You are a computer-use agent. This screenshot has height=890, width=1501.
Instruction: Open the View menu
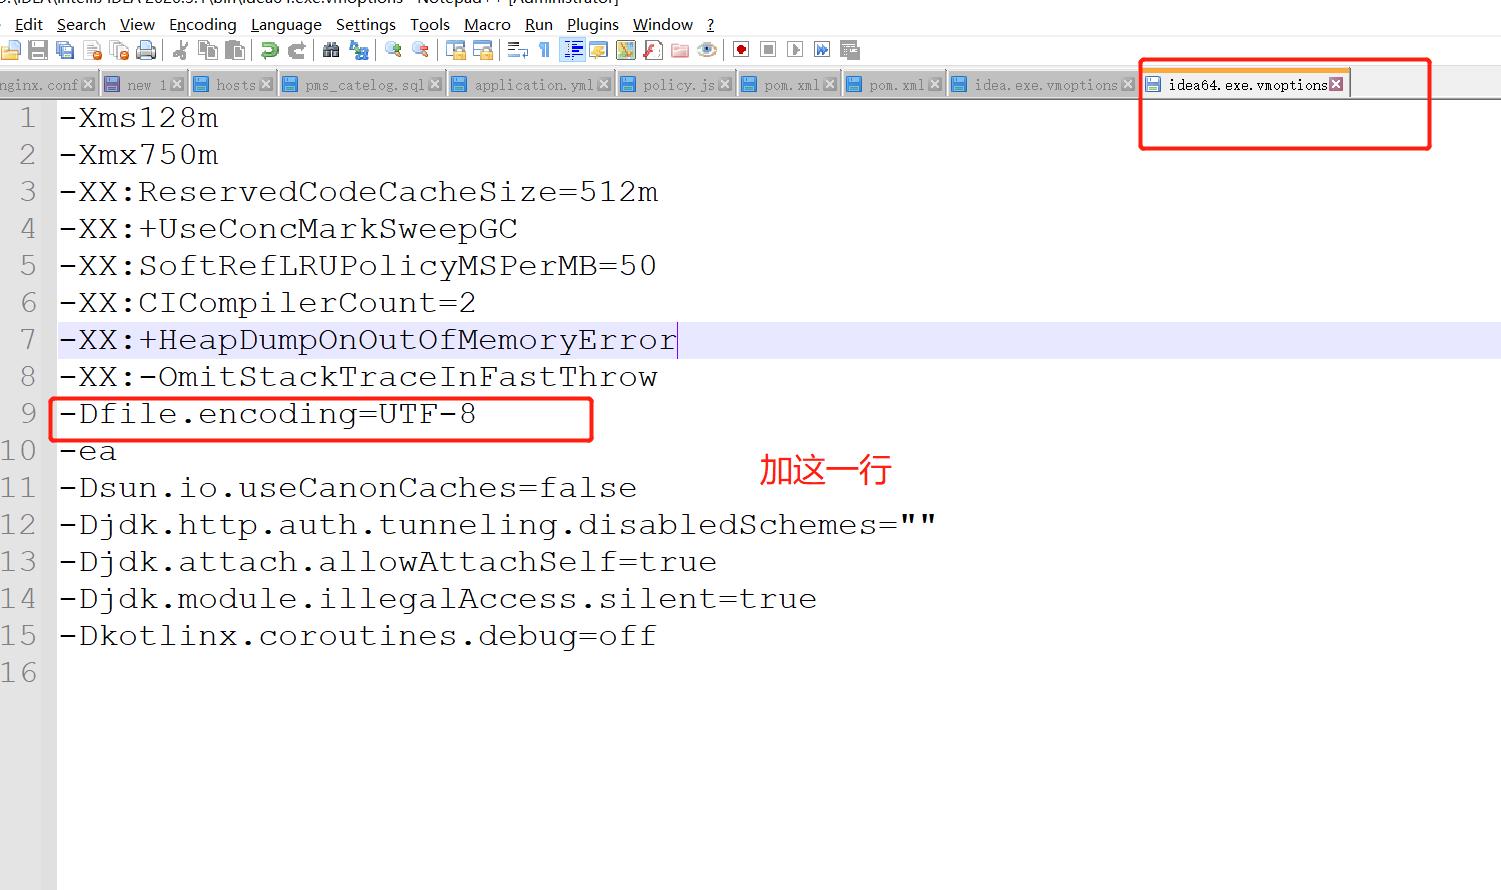137,24
